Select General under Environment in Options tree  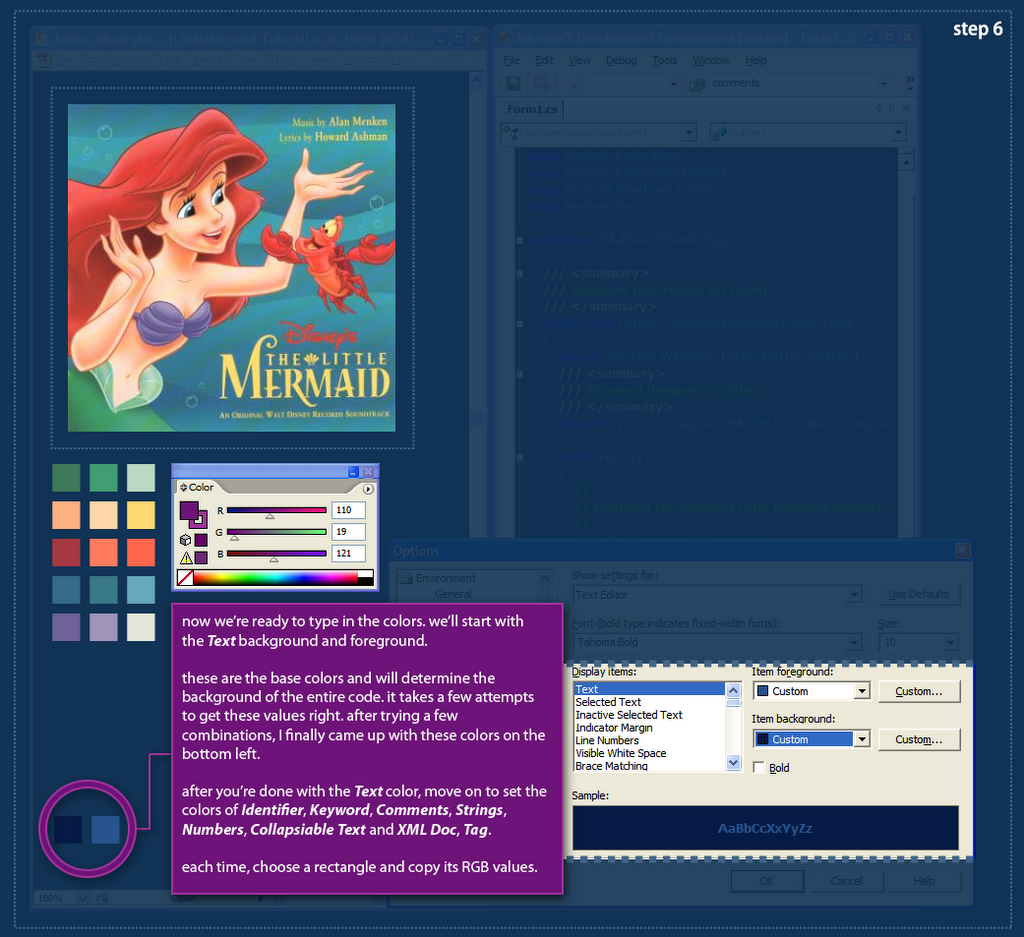(x=453, y=594)
